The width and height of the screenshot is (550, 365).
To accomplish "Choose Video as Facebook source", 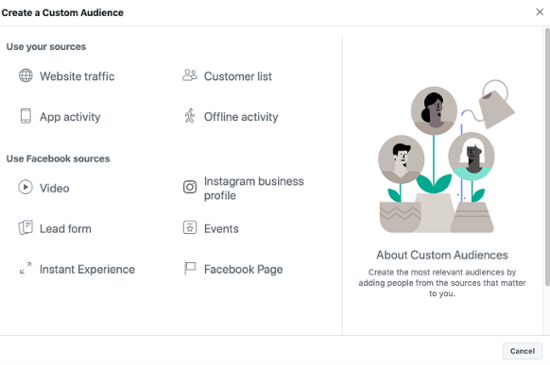I will pos(54,188).
